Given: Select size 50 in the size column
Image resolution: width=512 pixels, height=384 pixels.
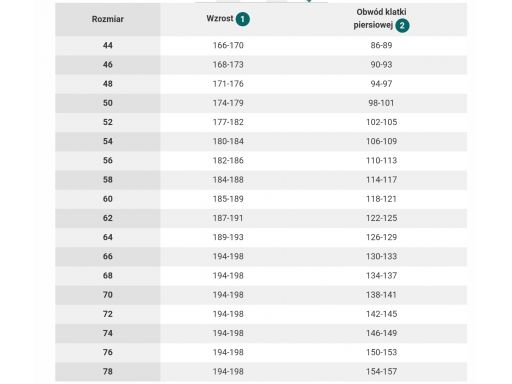Looking at the screenshot, I should [x=108, y=103].
